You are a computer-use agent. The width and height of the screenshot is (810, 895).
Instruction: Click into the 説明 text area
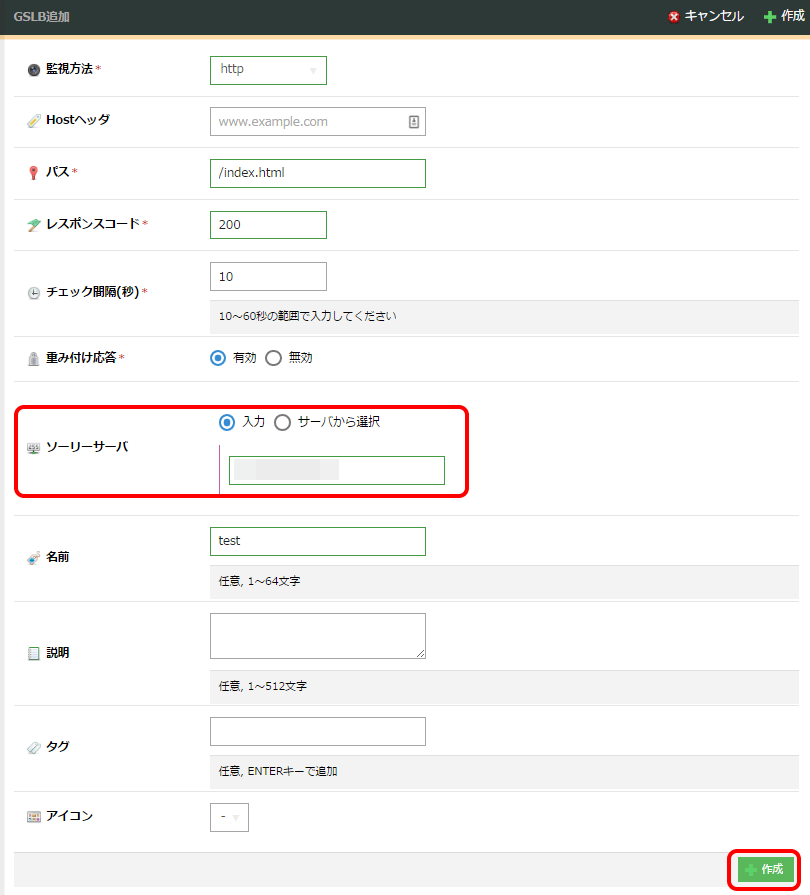tap(317, 636)
